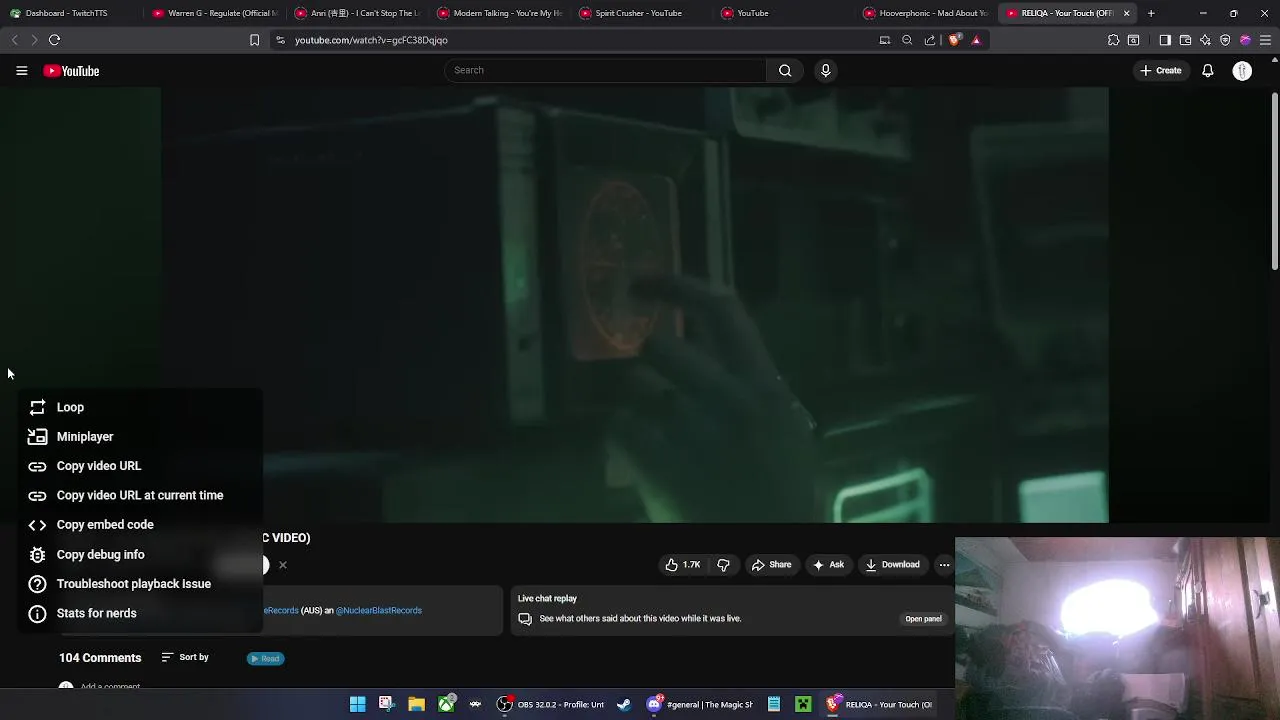Open Brave Leo AI sparkle icon
The image size is (1280, 720).
click(x=1205, y=40)
